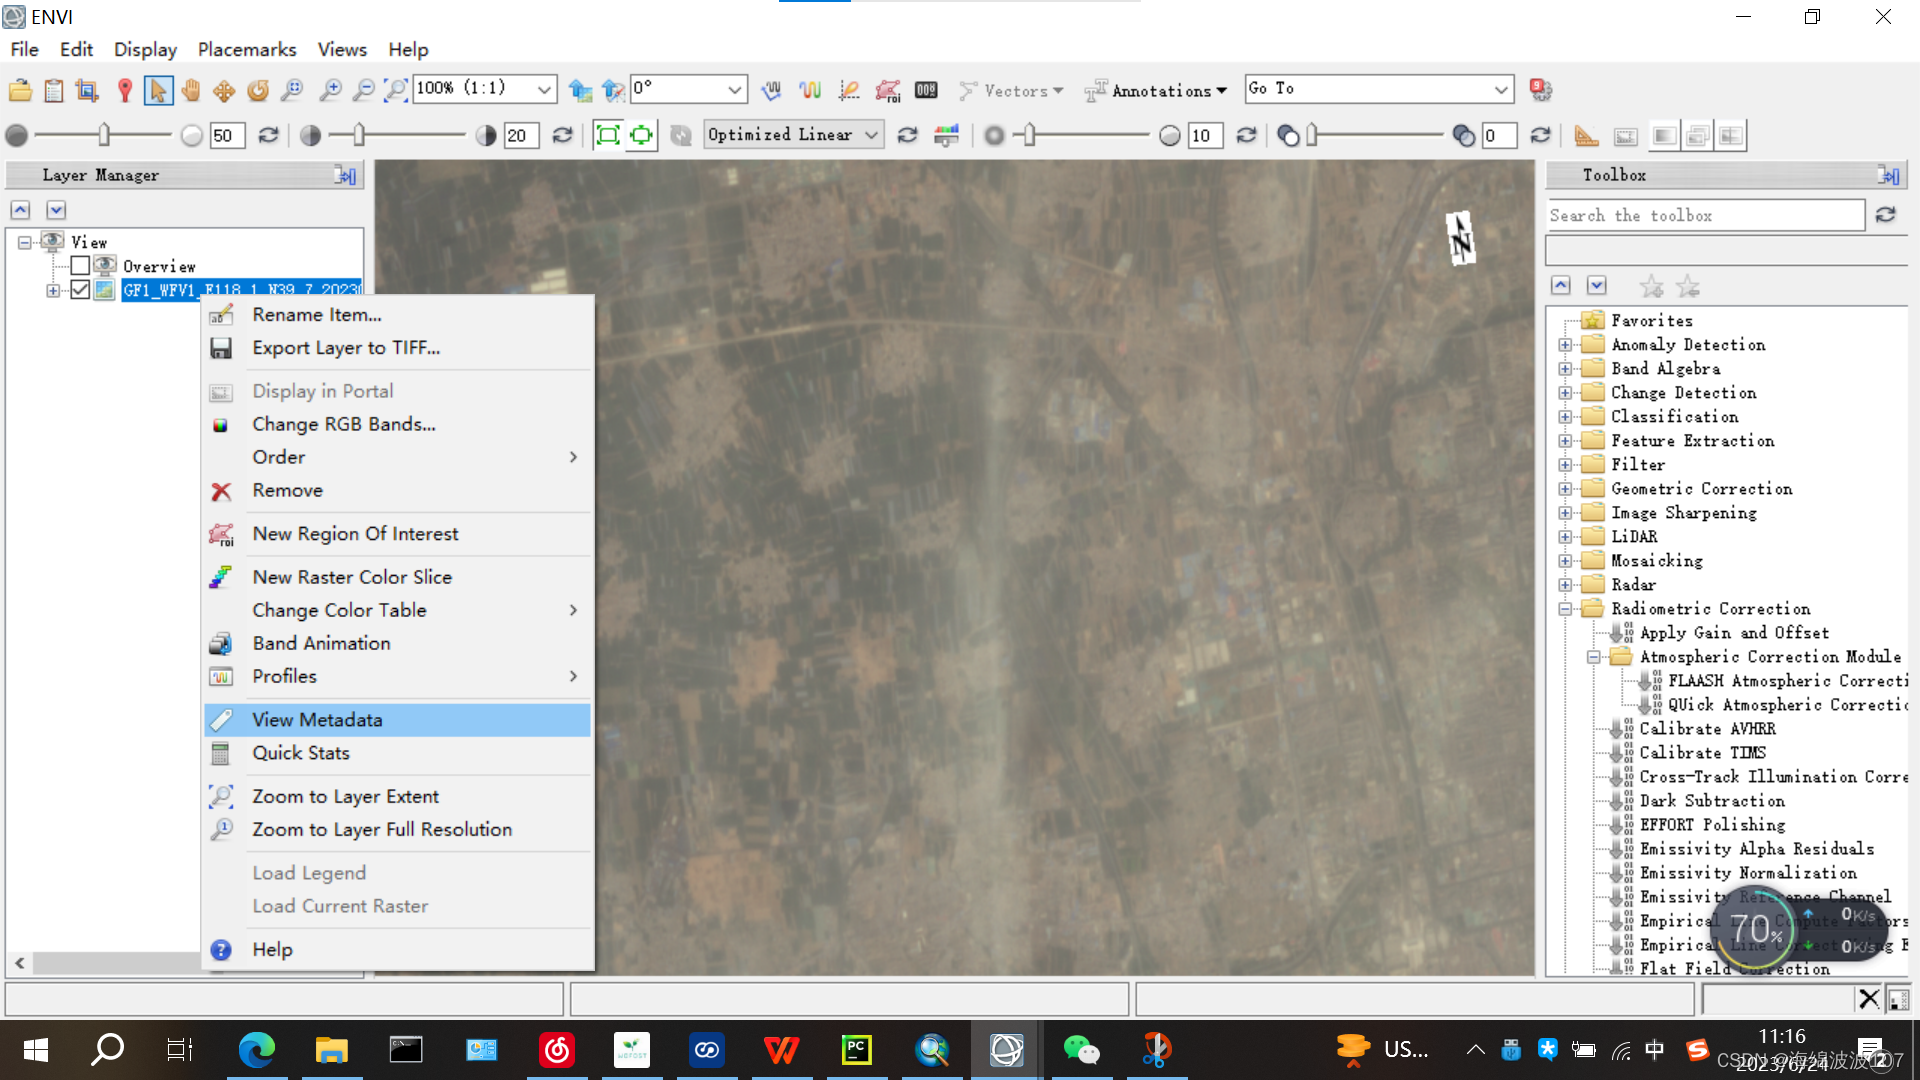
Task: Toggle the View node eye icon
Action: coord(52,241)
